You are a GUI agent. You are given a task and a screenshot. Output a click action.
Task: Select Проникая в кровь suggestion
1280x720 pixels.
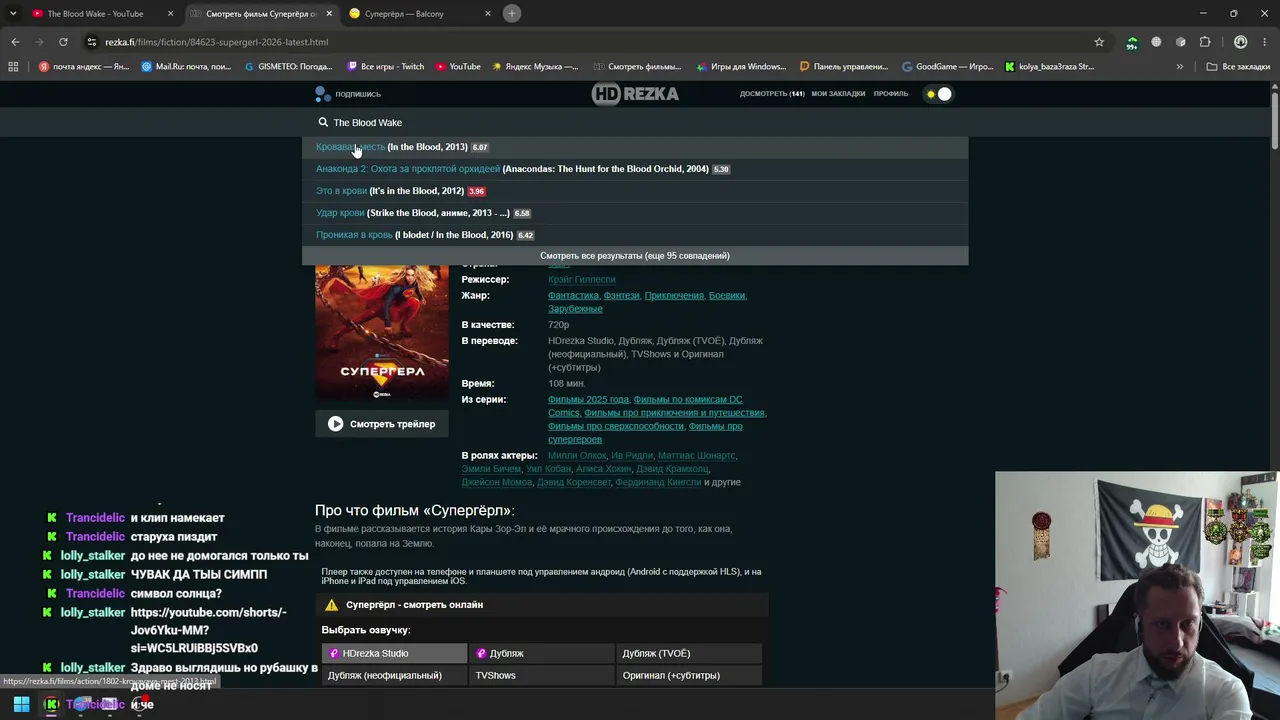coord(635,235)
